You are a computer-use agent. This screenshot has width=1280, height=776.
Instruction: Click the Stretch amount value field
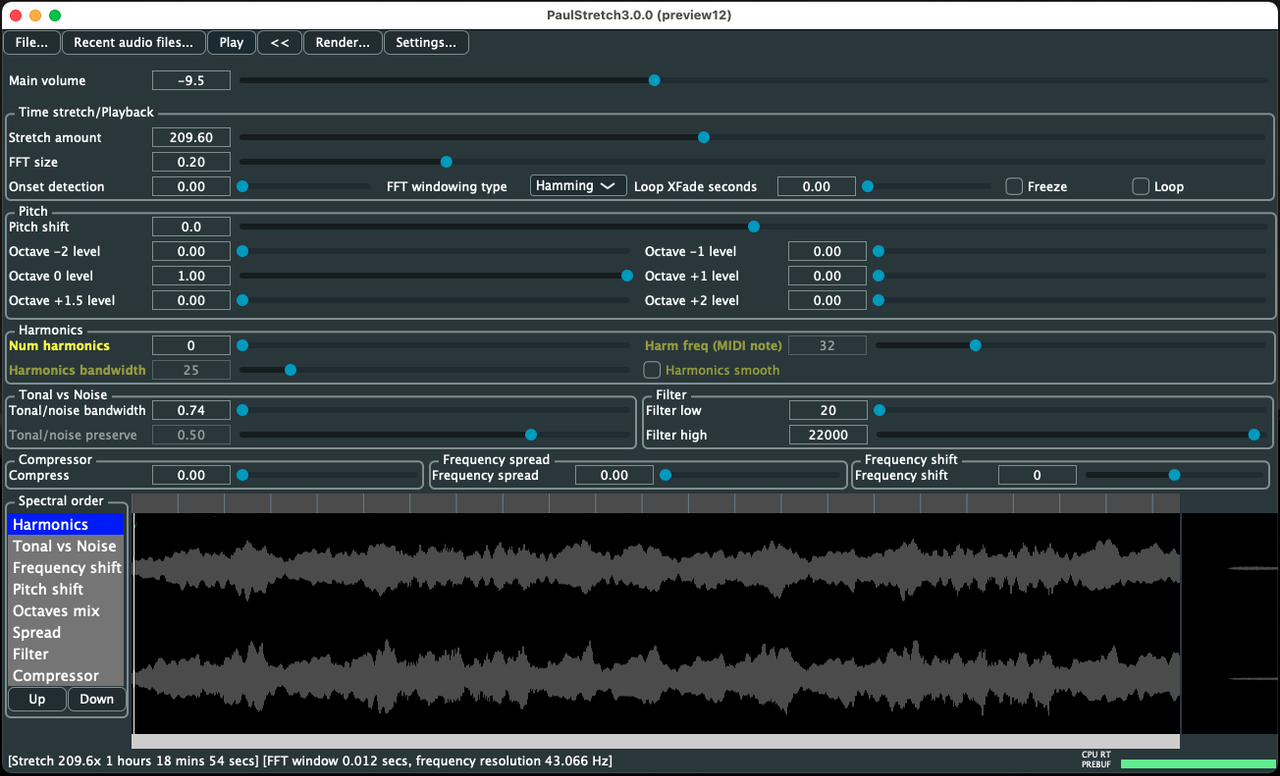click(191, 137)
